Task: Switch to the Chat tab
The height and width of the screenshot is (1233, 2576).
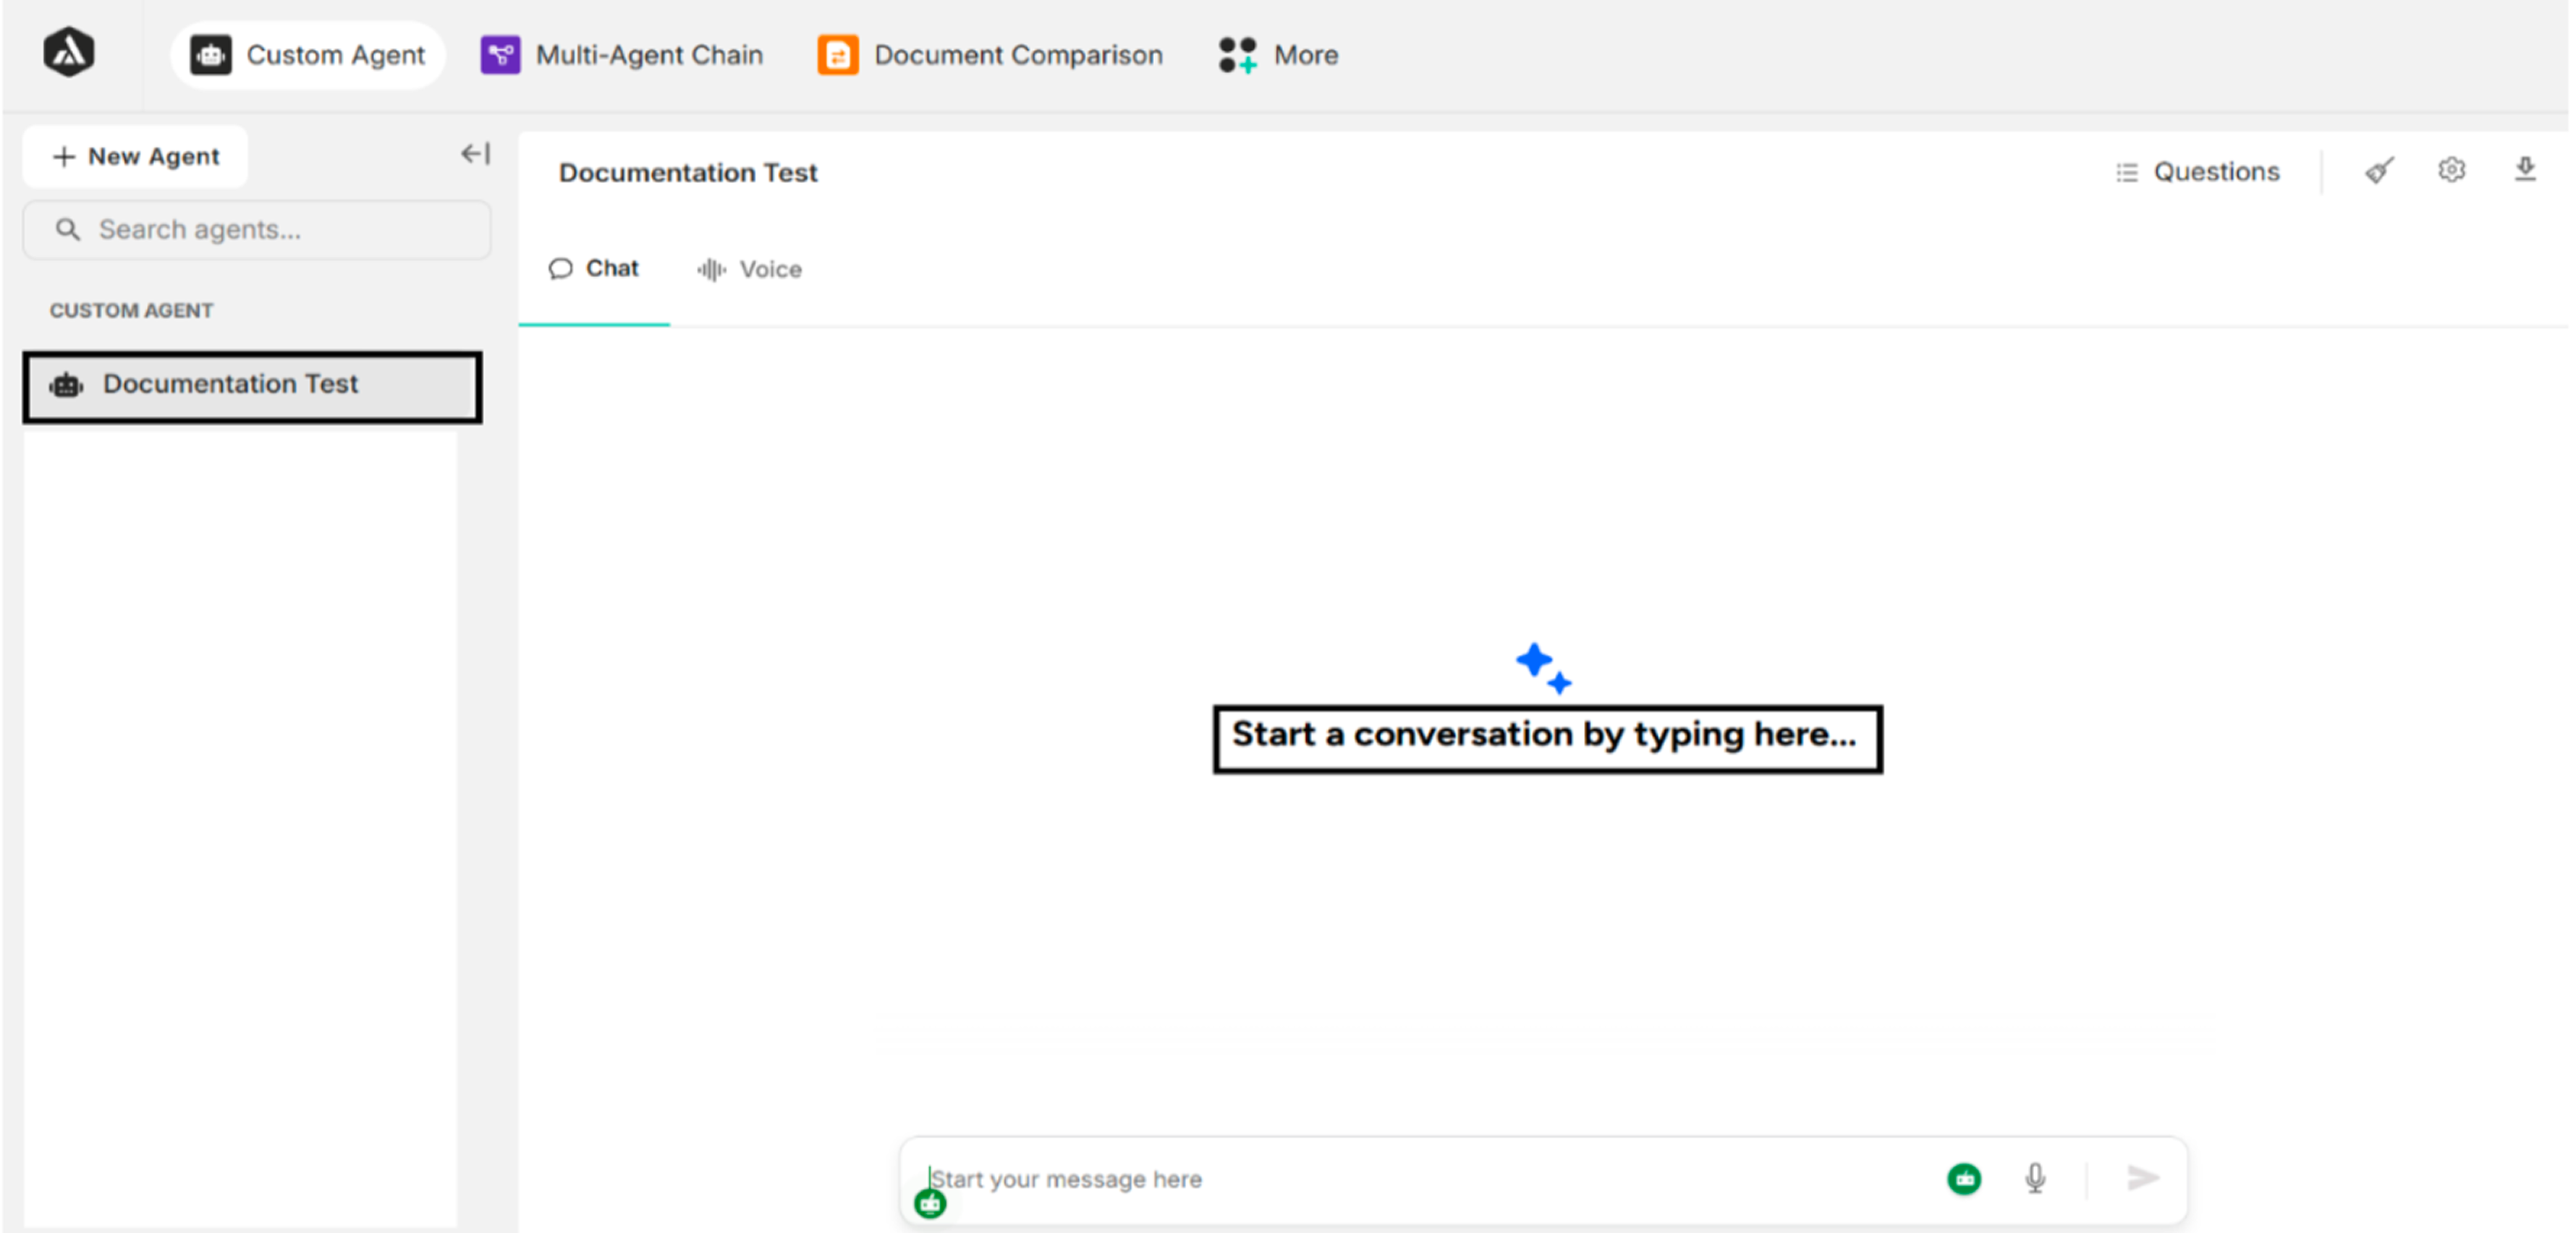Action: pos(594,269)
